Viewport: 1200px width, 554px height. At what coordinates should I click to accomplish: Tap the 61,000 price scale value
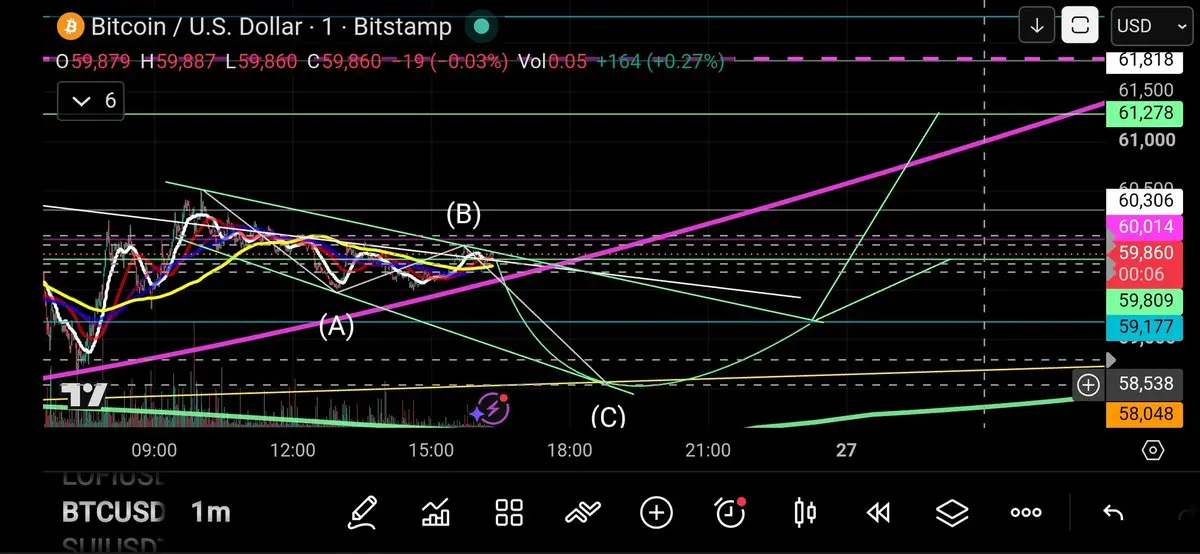1147,140
